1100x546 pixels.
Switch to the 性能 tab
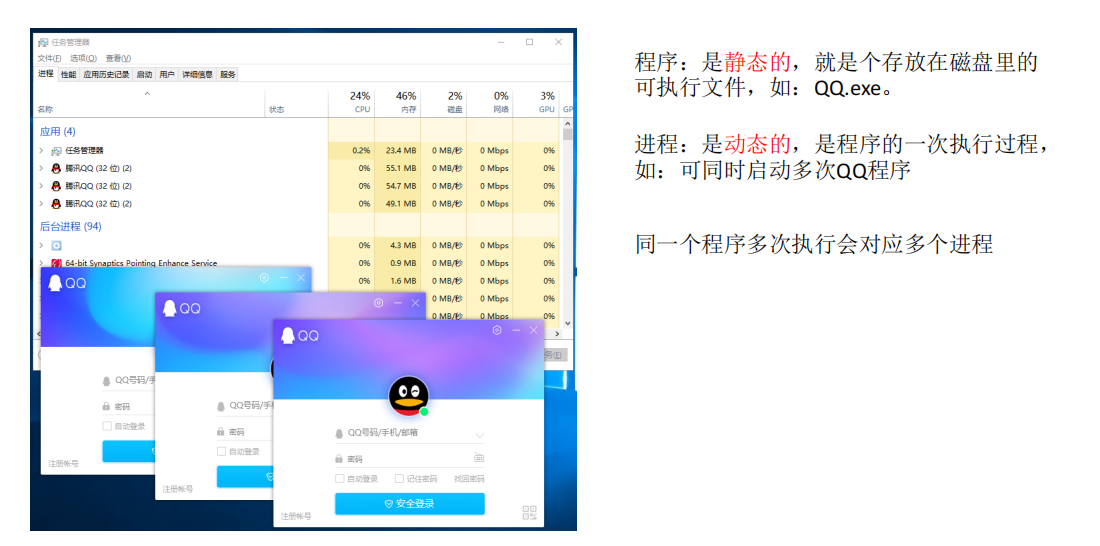[x=68, y=74]
